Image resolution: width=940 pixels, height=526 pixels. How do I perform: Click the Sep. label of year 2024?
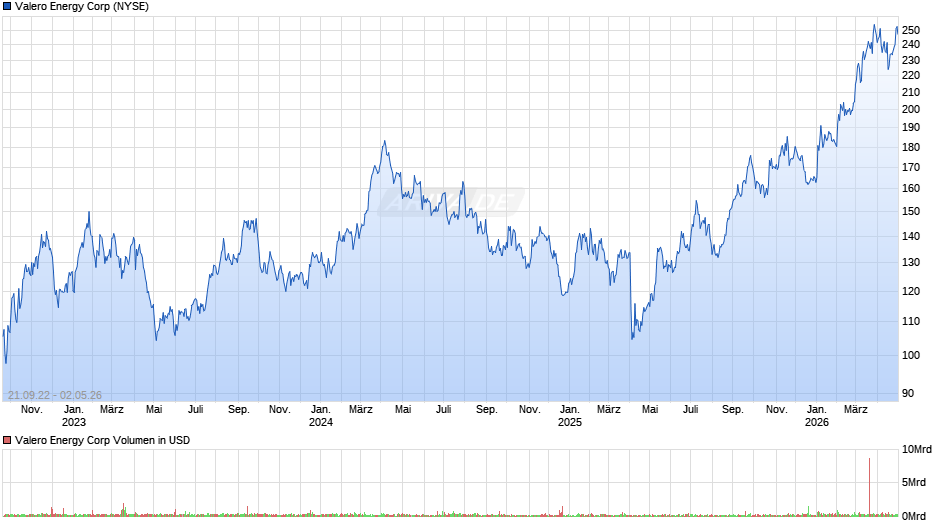point(487,410)
